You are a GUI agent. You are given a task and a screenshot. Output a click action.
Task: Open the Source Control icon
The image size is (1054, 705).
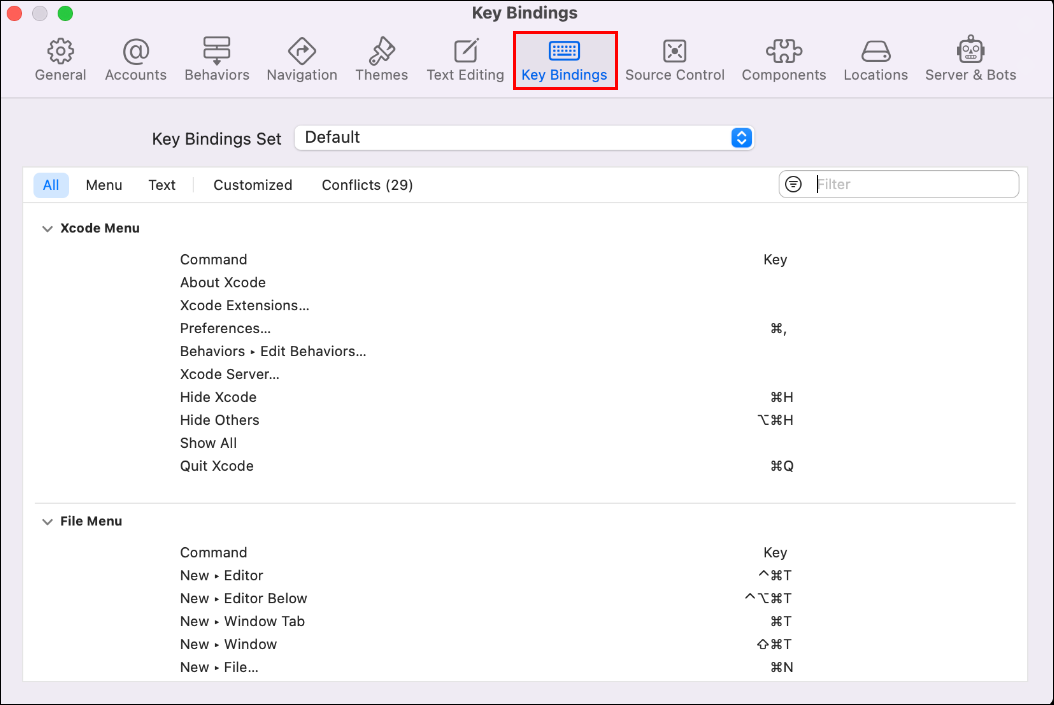point(674,51)
